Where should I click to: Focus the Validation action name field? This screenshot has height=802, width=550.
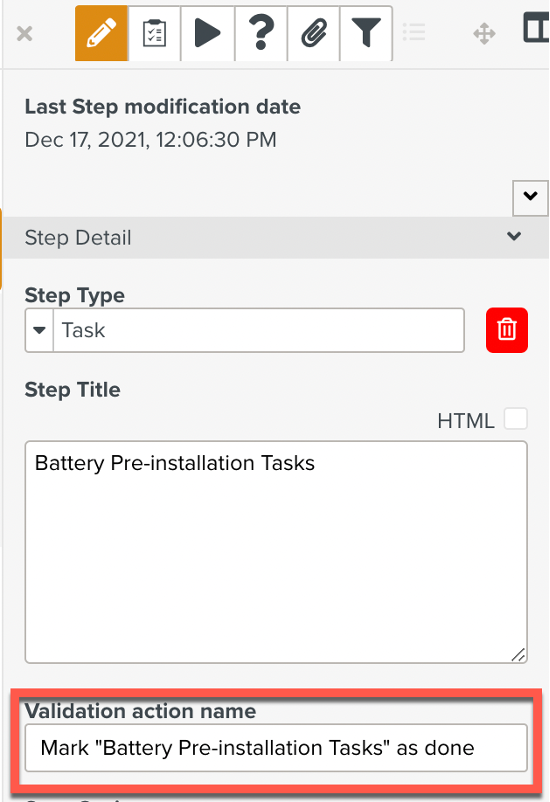click(276, 748)
